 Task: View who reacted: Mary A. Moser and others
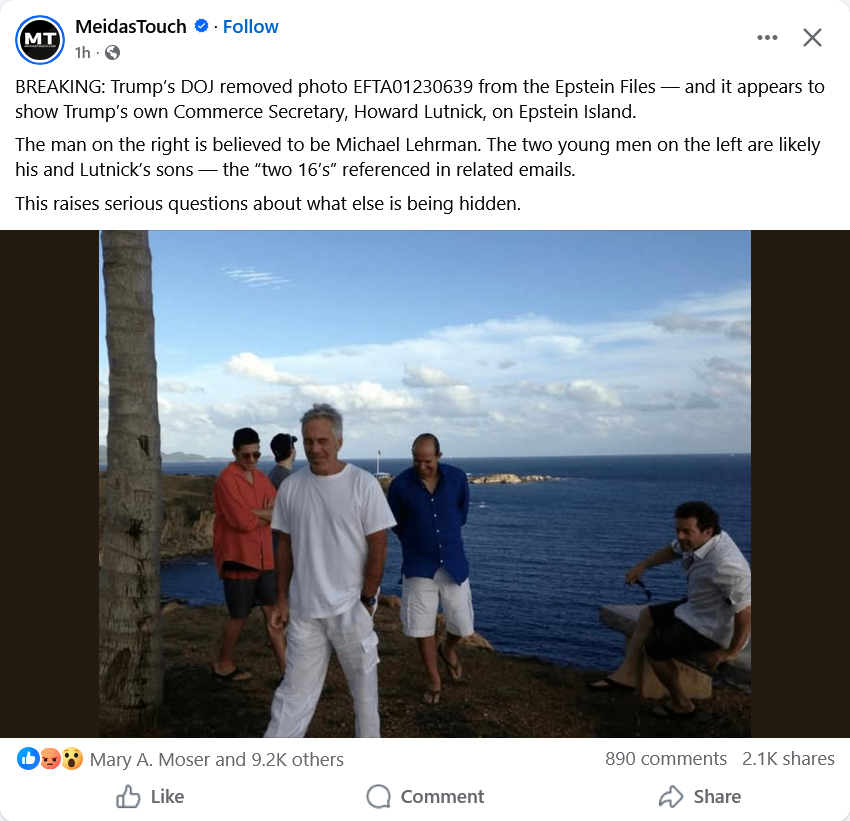pyautogui.click(x=217, y=759)
